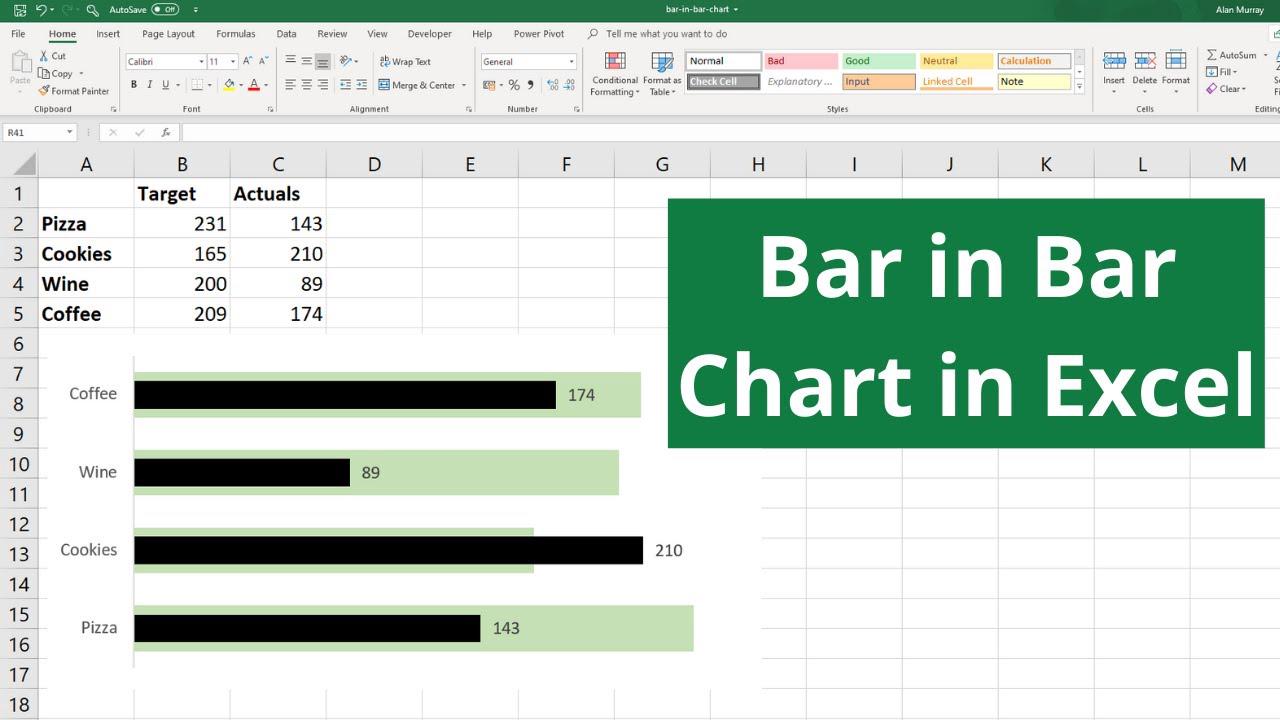Open the Font dialog launcher
This screenshot has width=1280, height=720.
[x=269, y=109]
